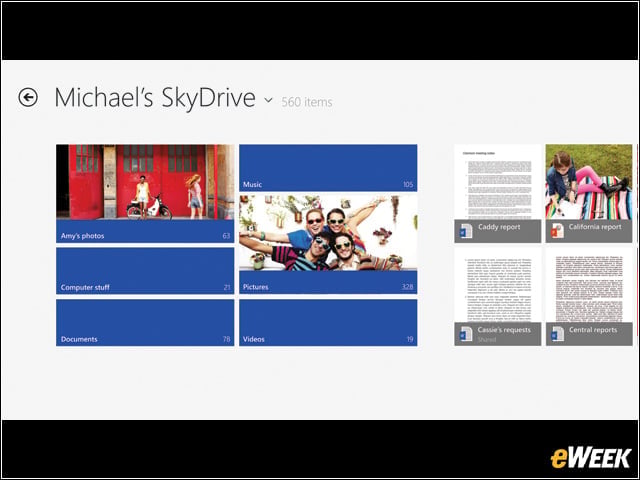
Task: Click the 328 count on Pictures
Action: pyautogui.click(x=407, y=287)
